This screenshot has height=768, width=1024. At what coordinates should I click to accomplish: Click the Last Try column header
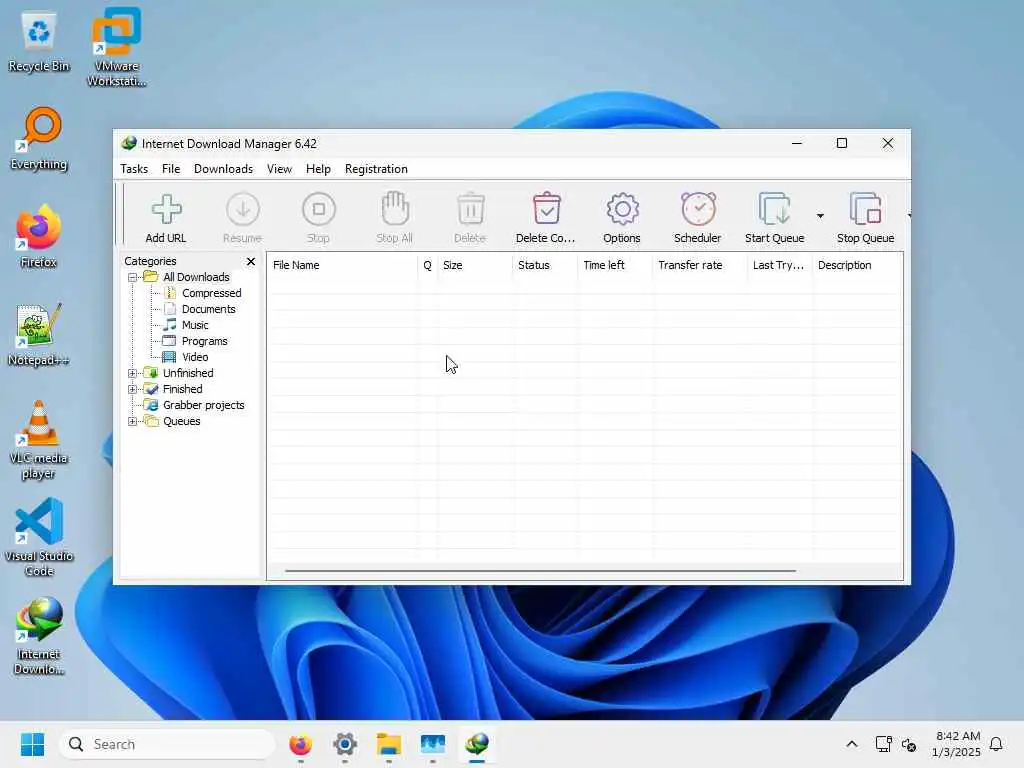pyautogui.click(x=780, y=265)
